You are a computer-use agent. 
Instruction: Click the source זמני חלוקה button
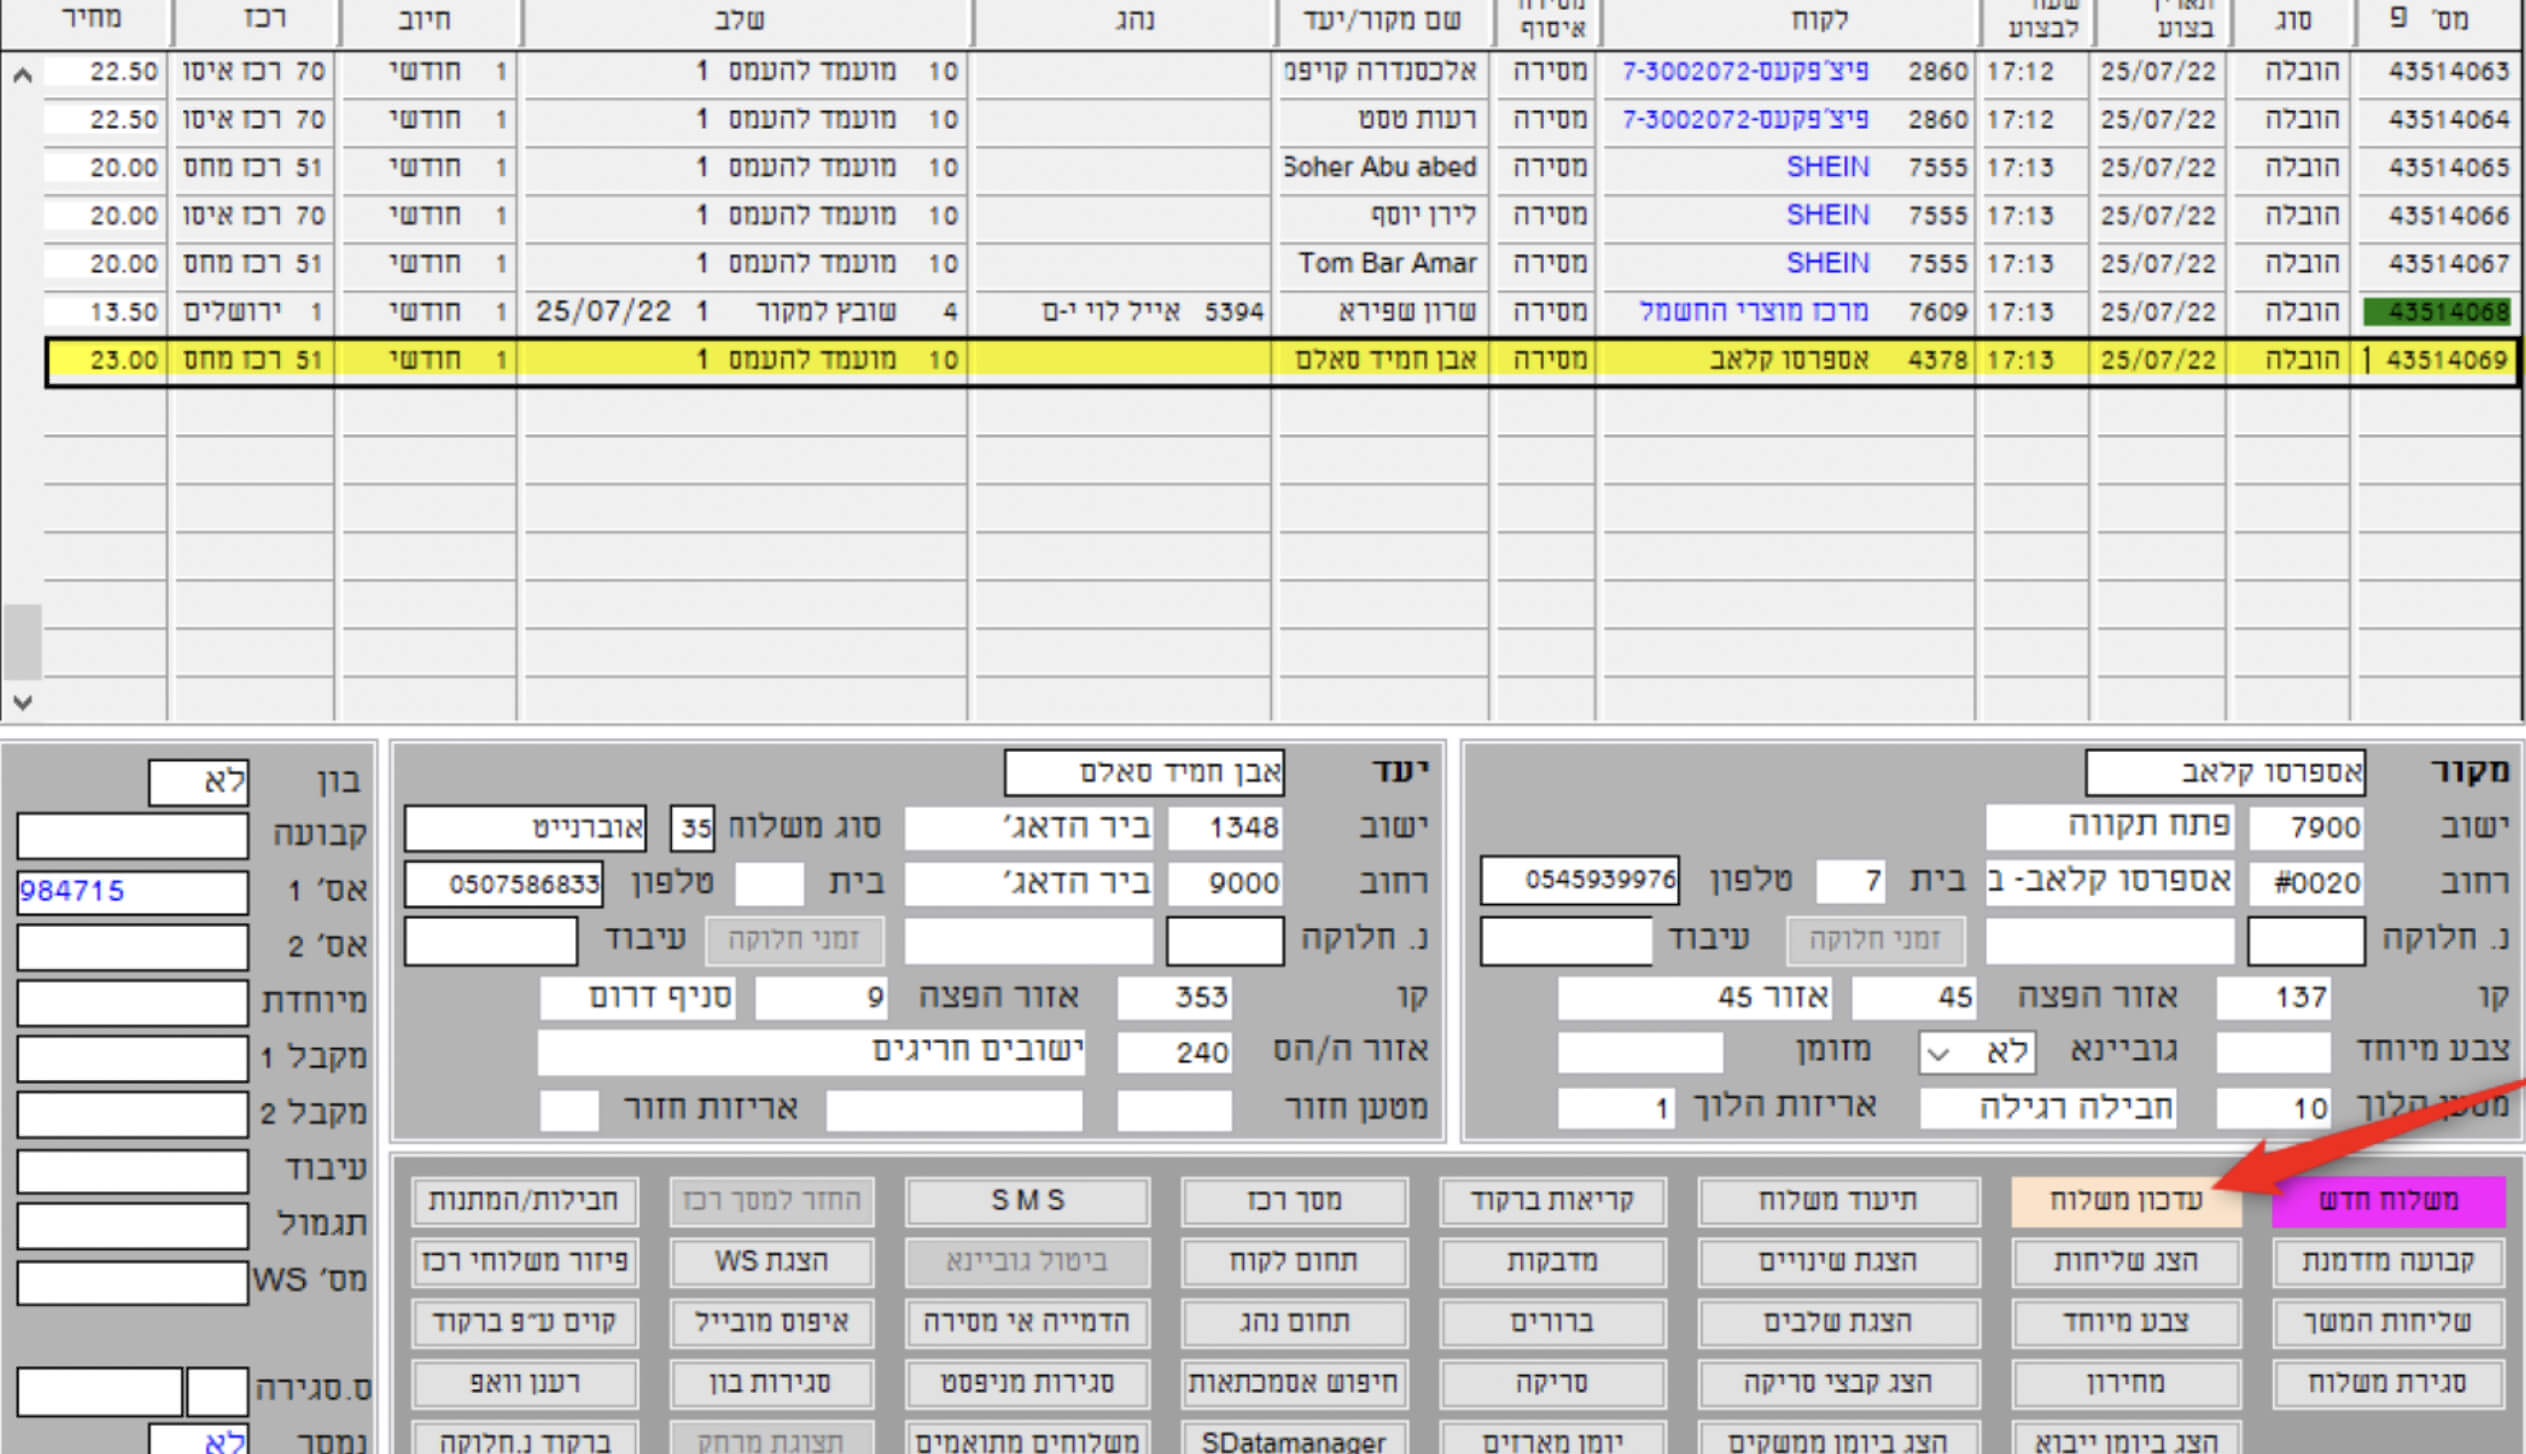(x=1874, y=940)
